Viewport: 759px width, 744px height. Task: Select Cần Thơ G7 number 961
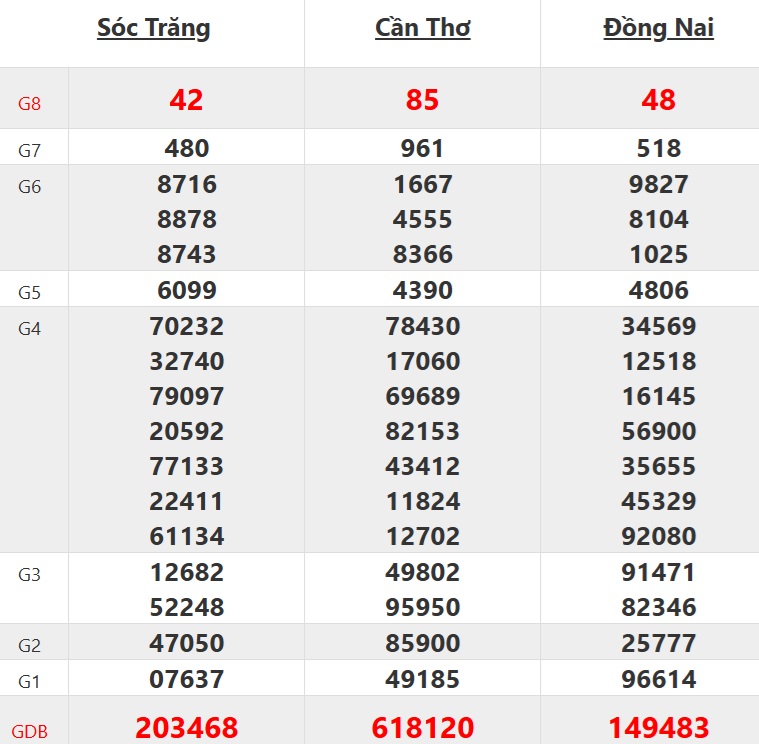coord(423,149)
